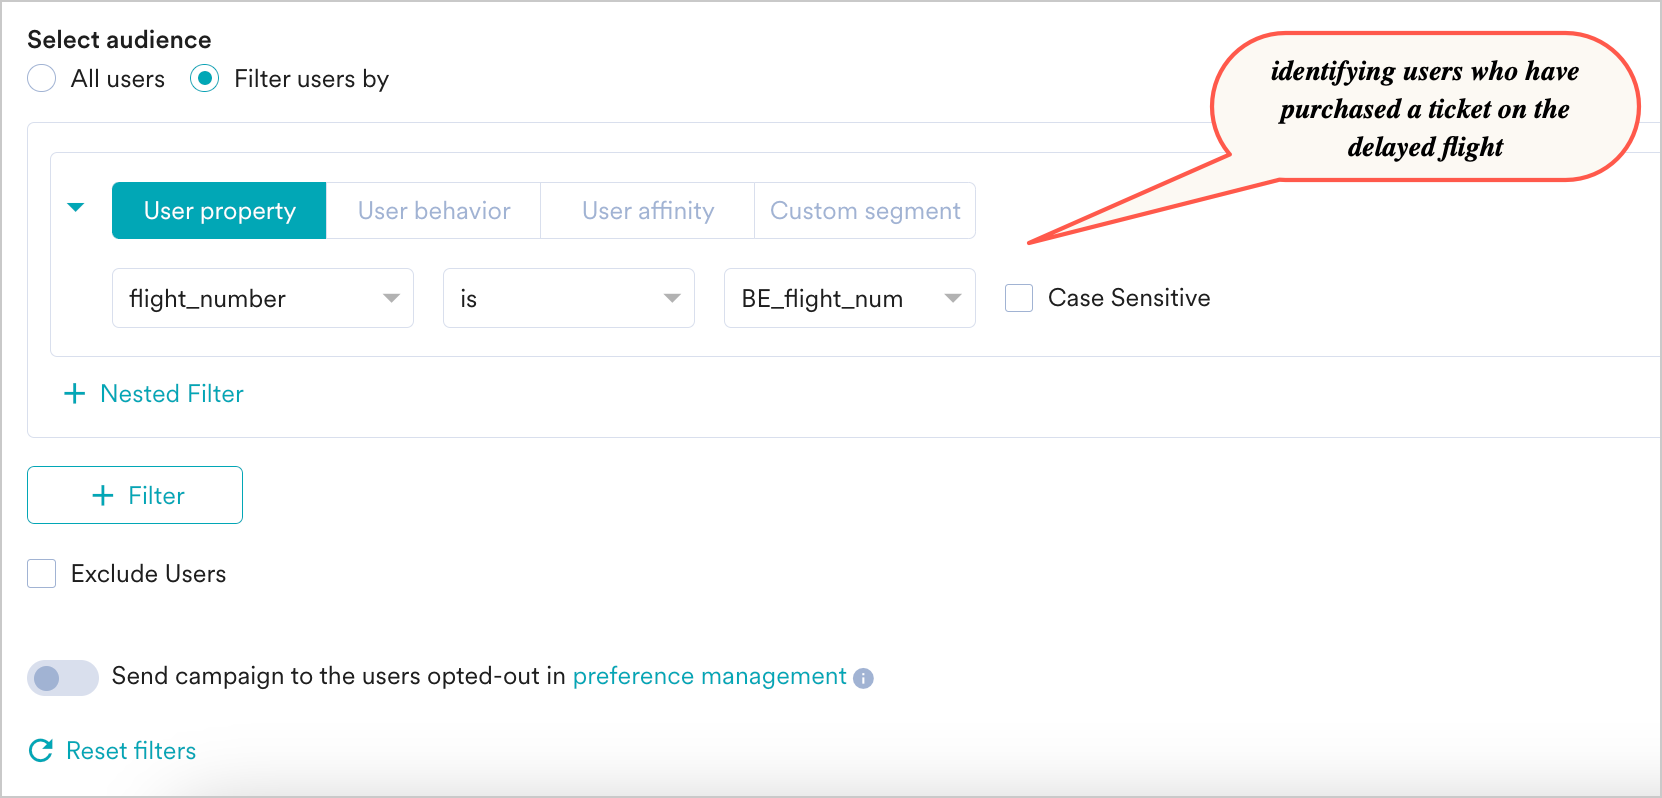Collapse the filter block with teal triangle
Viewport: 1662px width, 798px height.
point(75,208)
